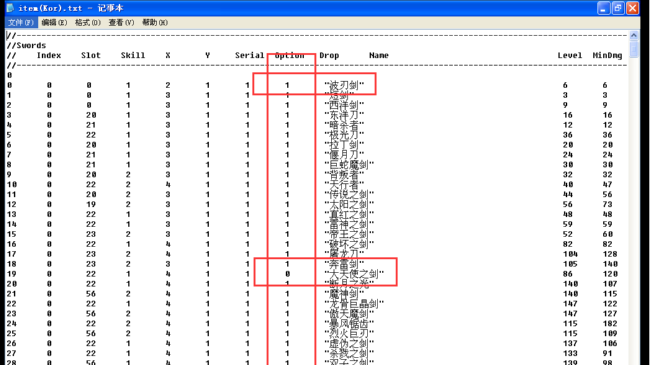
Task: Click the Index column header text
Action: tap(49, 55)
